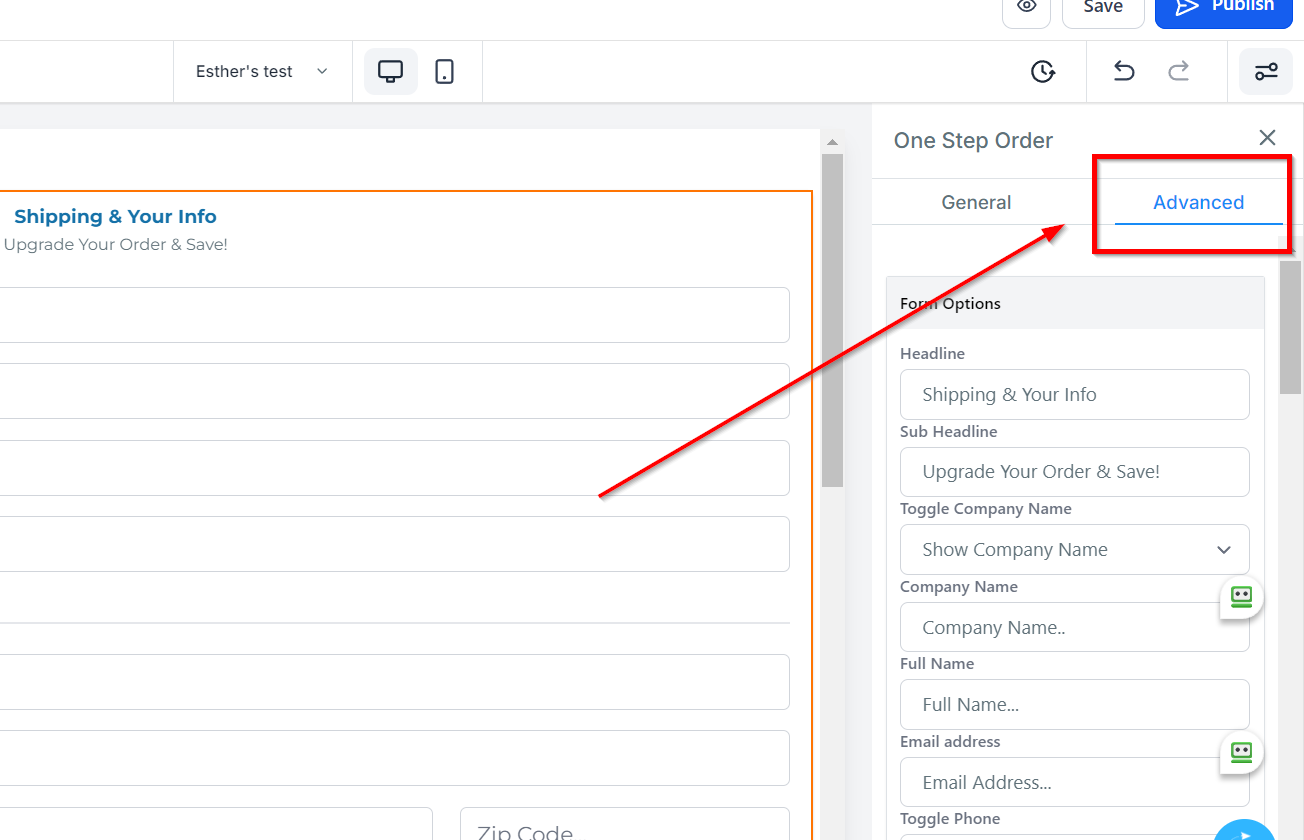
Task: Select 'Shipping & Your Info' headline on canvas
Action: point(115,216)
